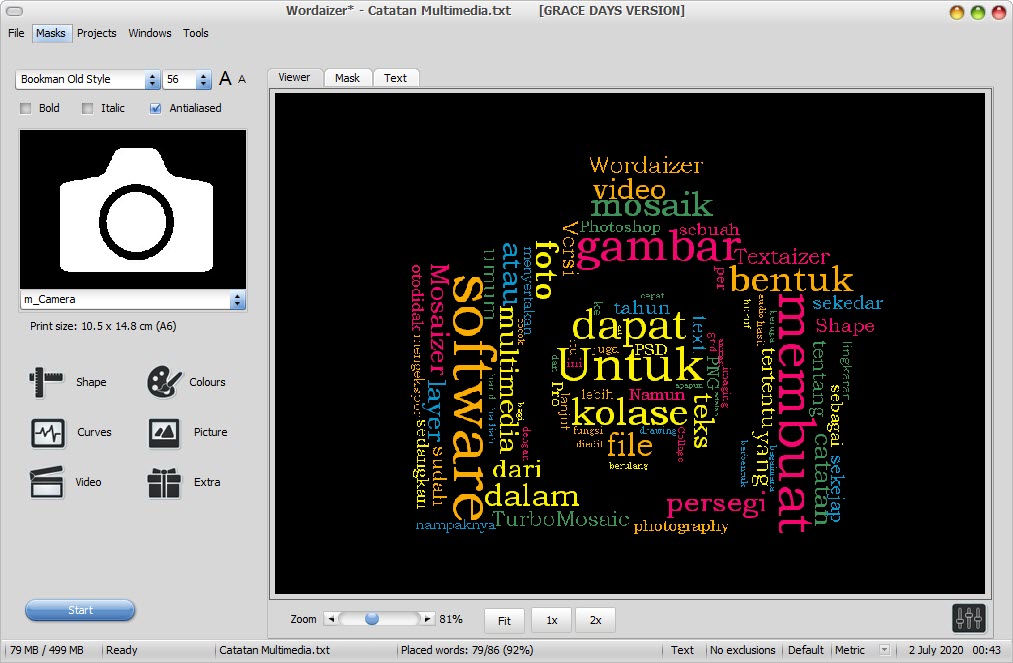Image resolution: width=1013 pixels, height=663 pixels.
Task: Click the zoom slider right arrow
Action: pos(426,619)
